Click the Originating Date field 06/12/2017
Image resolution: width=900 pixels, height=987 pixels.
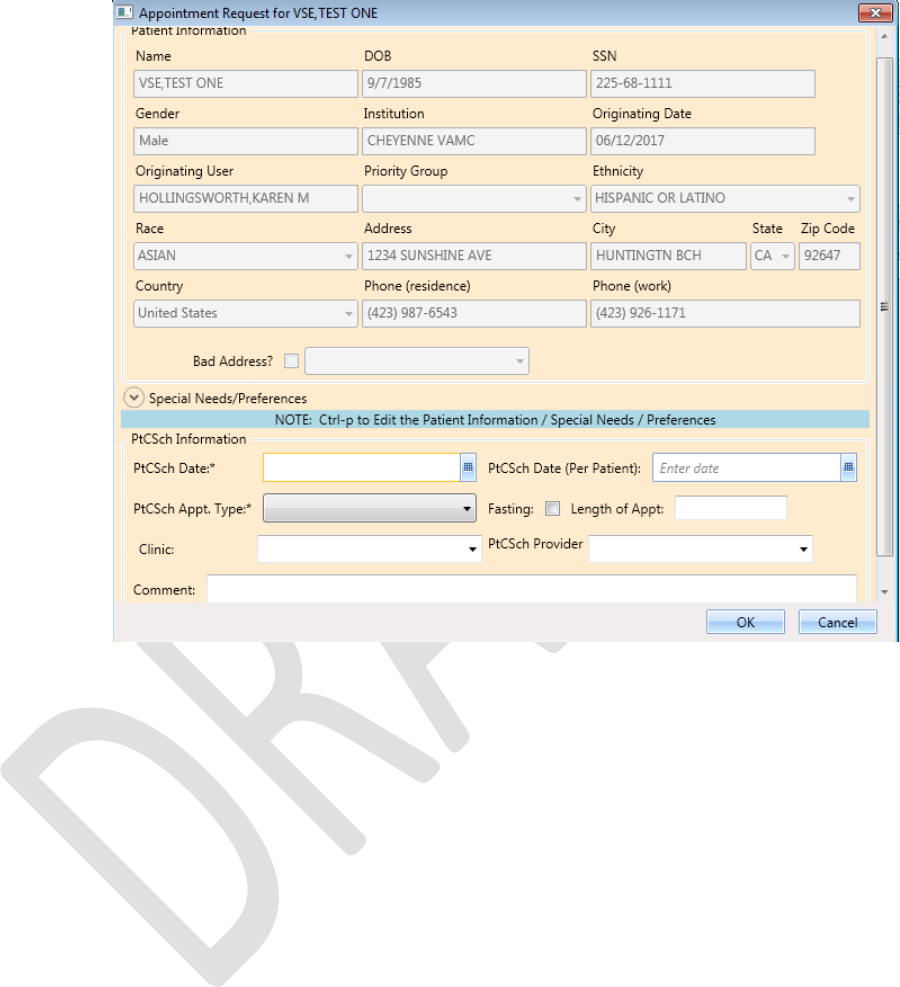(702, 141)
